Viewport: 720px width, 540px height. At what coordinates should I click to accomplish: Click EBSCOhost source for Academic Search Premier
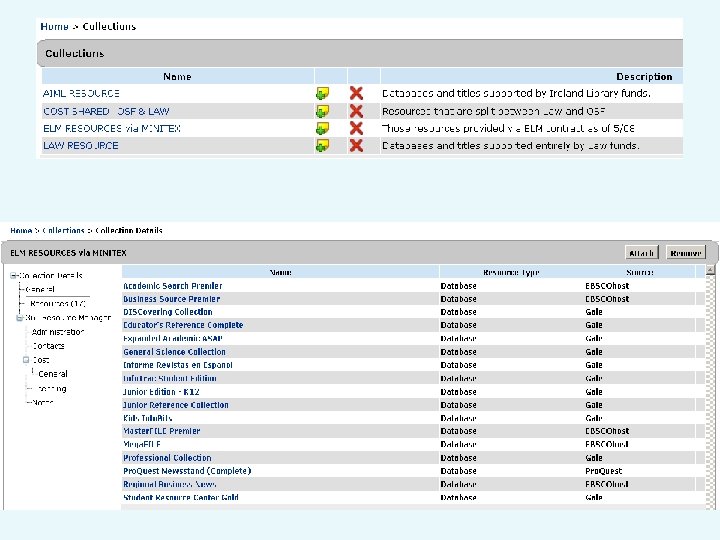point(607,286)
